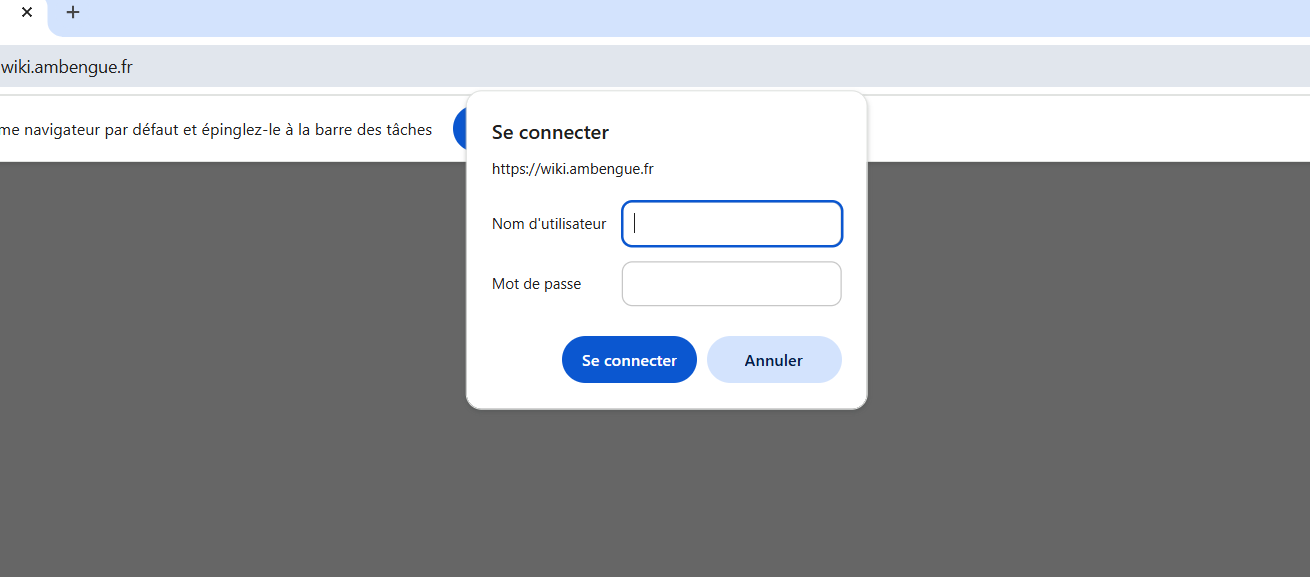The width and height of the screenshot is (1310, 577).
Task: Click the Se connecter dialog title
Action: 548,131
